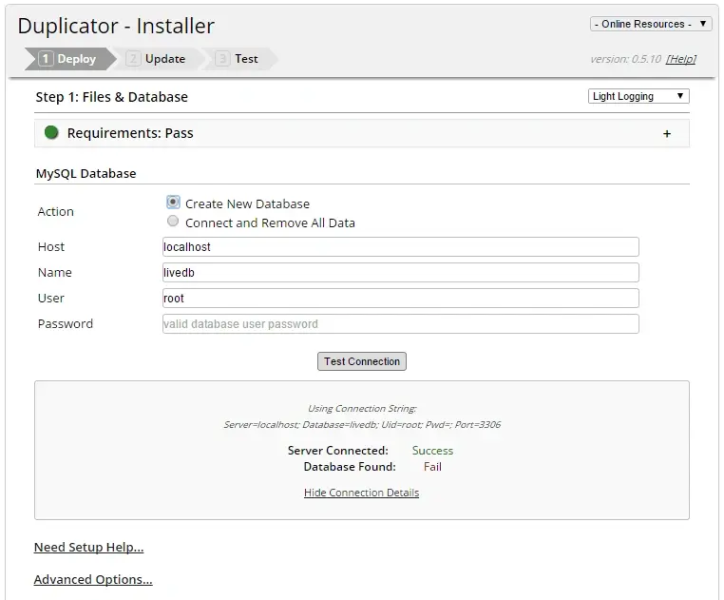Open the Light Logging dropdown
Image resolution: width=724 pixels, height=600 pixels.
tap(639, 96)
